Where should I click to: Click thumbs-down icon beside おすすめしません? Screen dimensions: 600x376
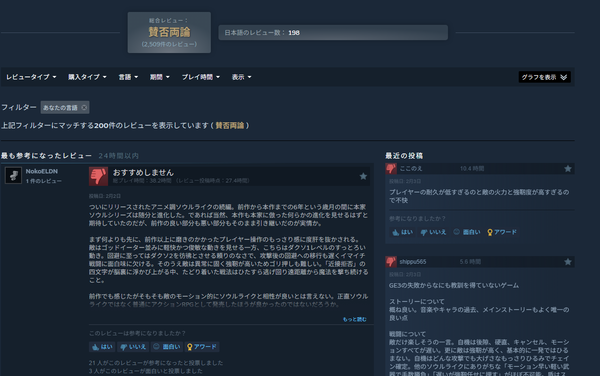(98, 176)
